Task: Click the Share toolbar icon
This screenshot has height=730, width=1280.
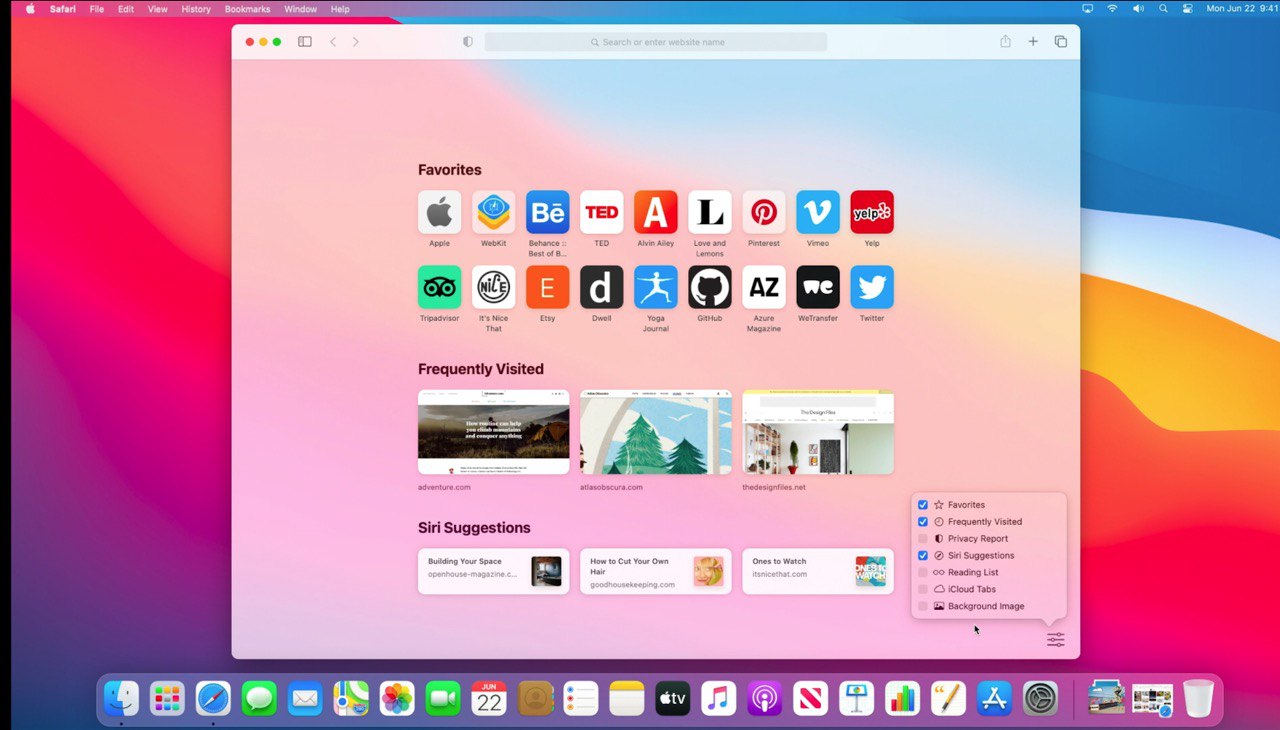Action: click(x=1005, y=41)
